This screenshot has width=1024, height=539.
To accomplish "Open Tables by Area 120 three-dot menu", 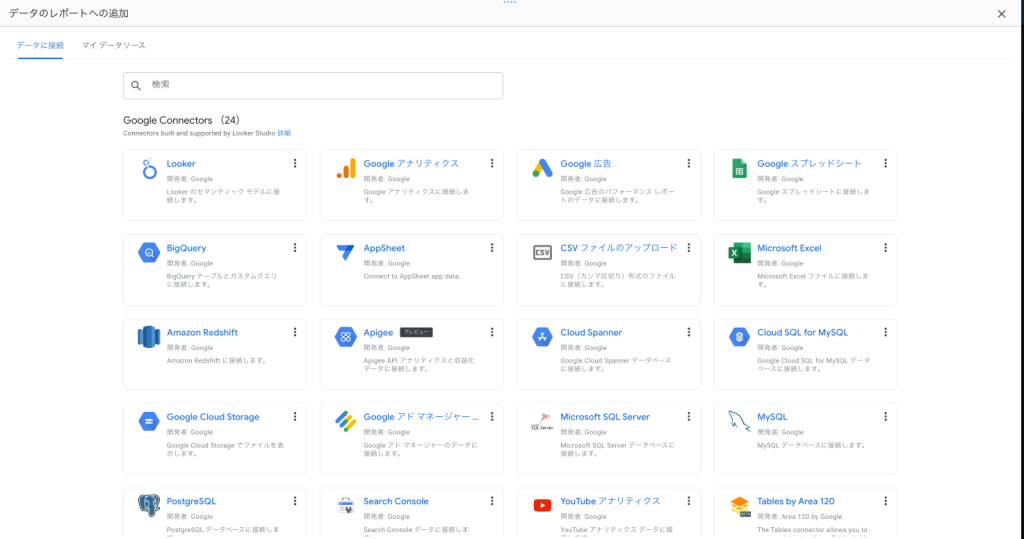I will pyautogui.click(x=886, y=500).
